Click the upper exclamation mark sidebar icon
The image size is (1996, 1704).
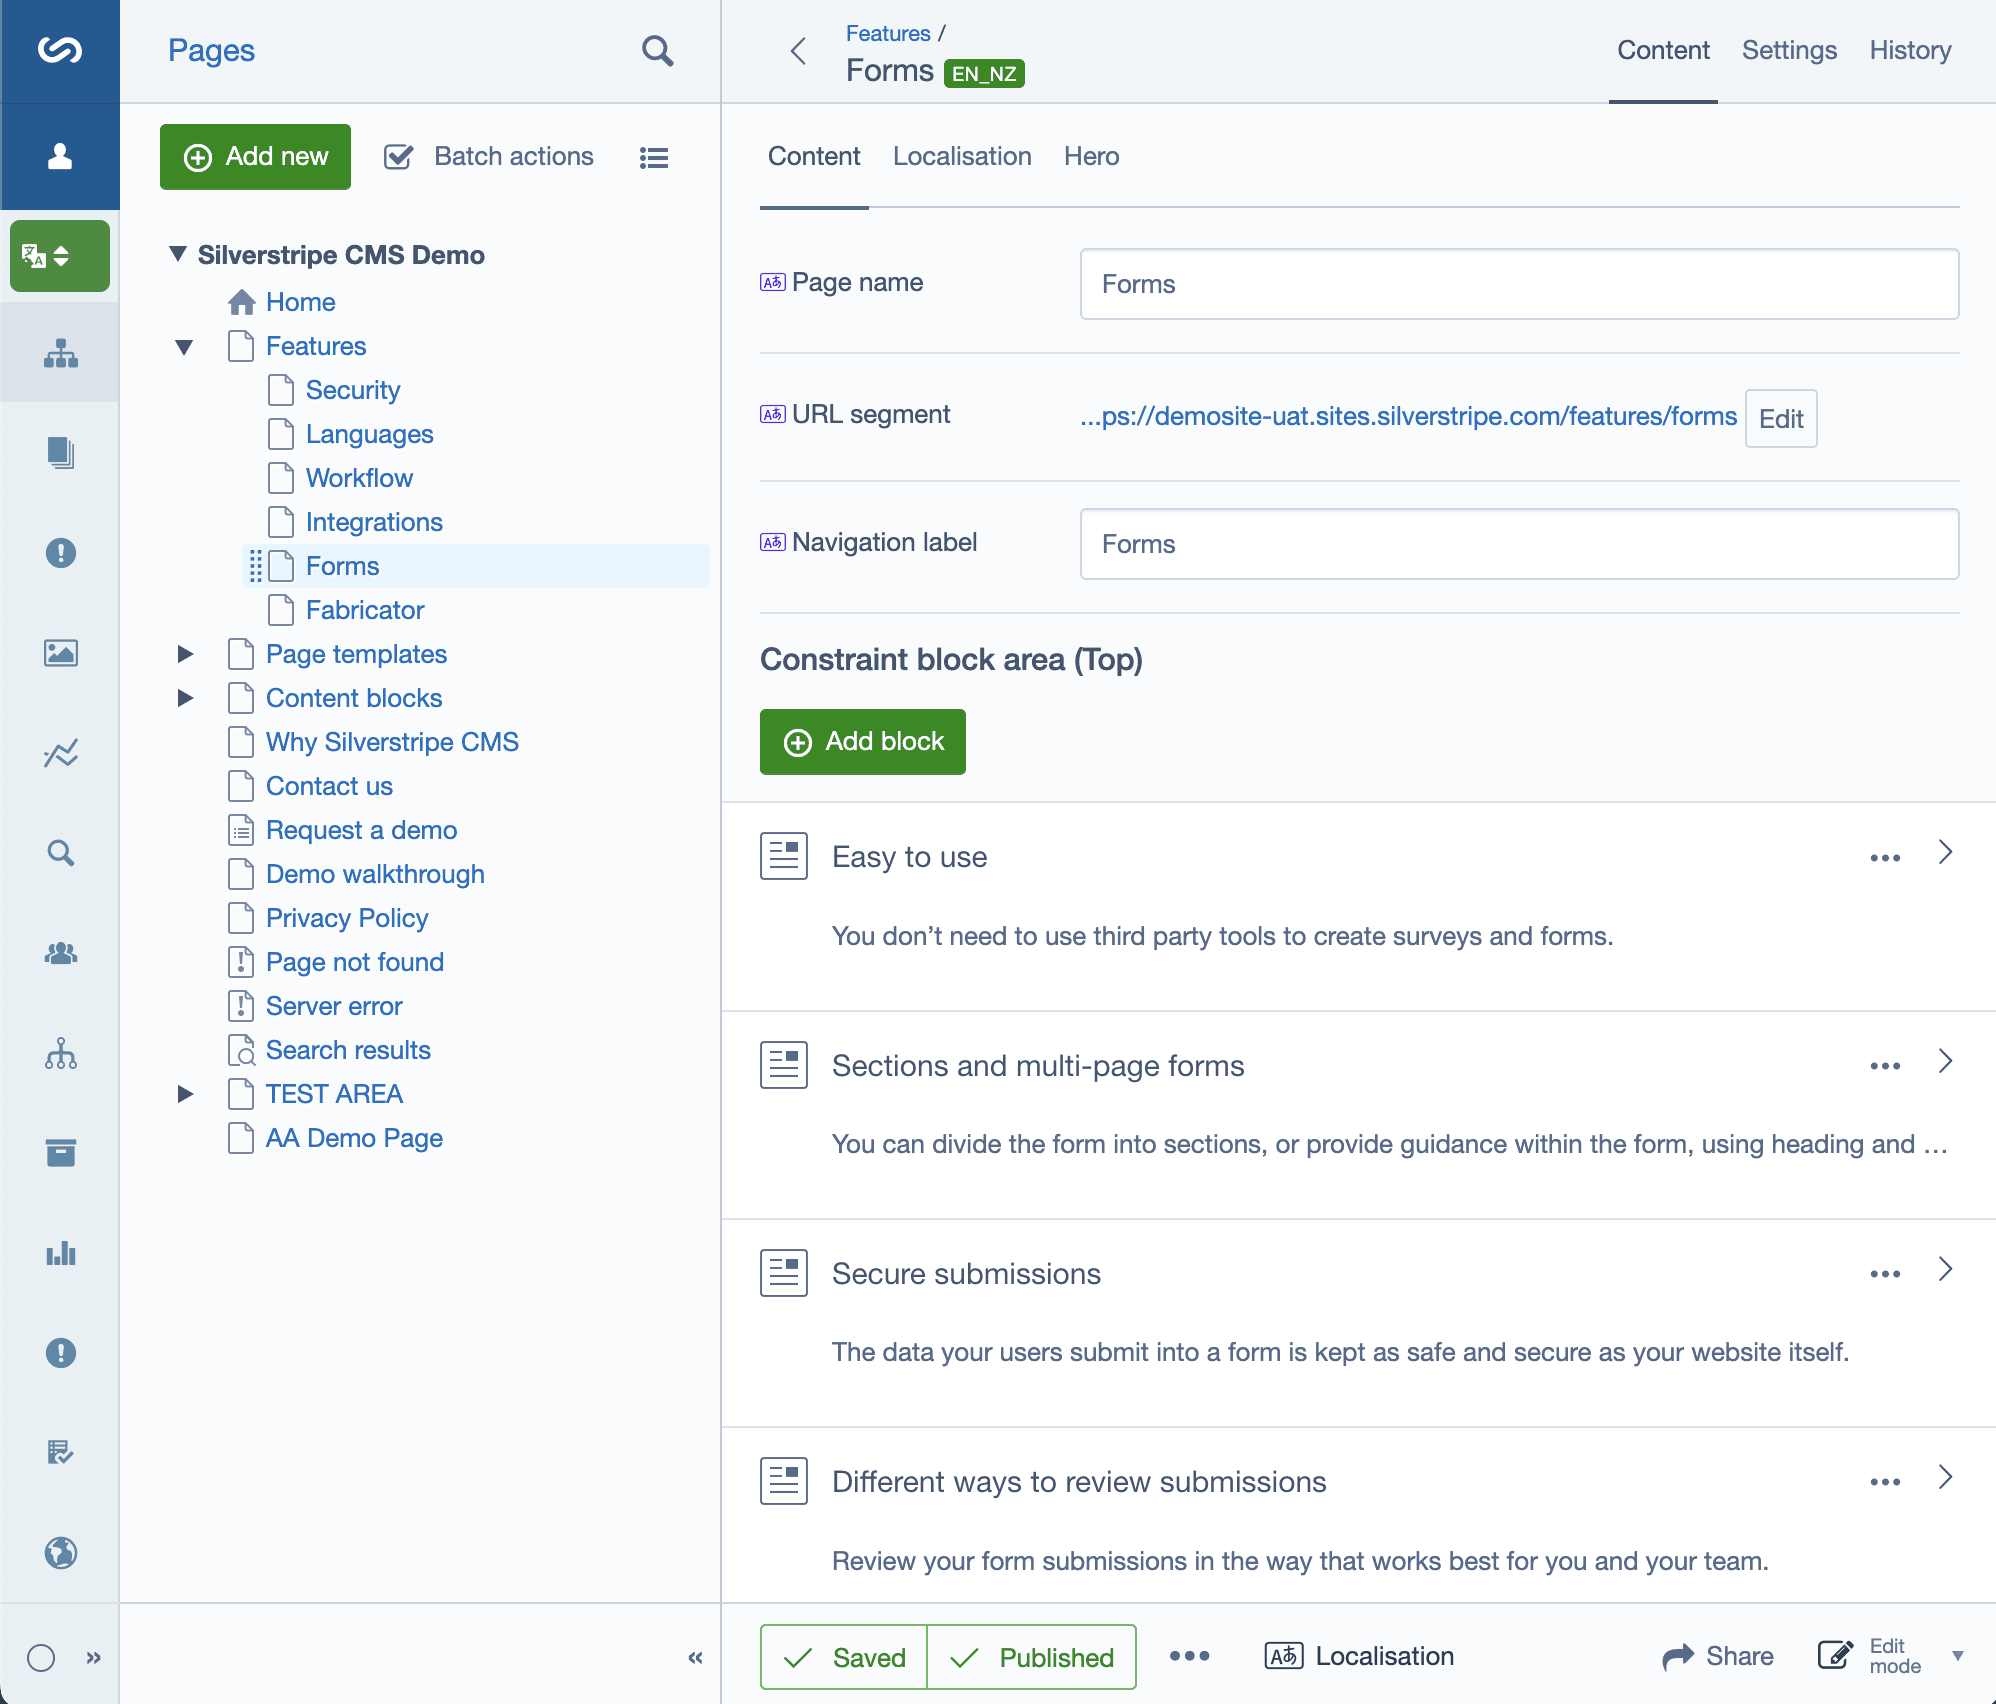coord(61,553)
